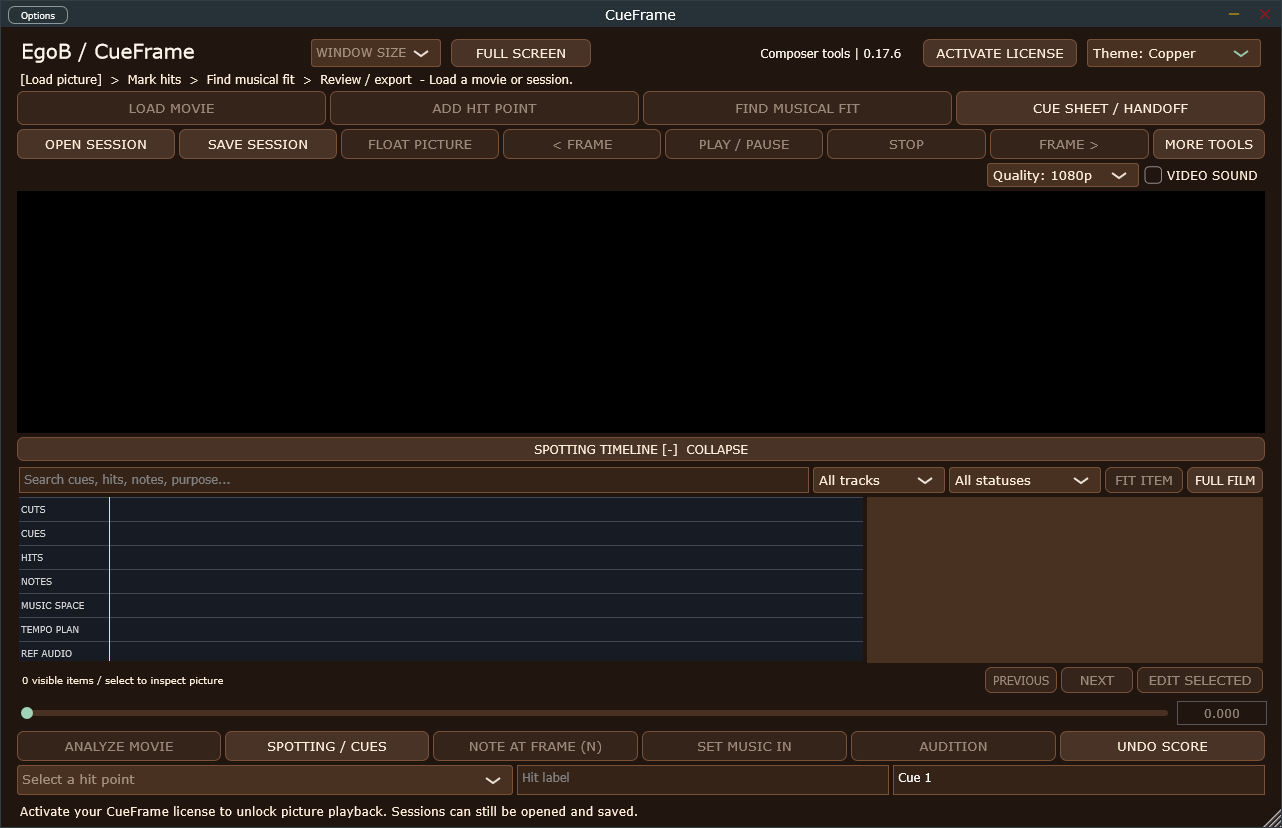
Task: Open the Theme: Copper dropdown
Action: (x=1174, y=53)
